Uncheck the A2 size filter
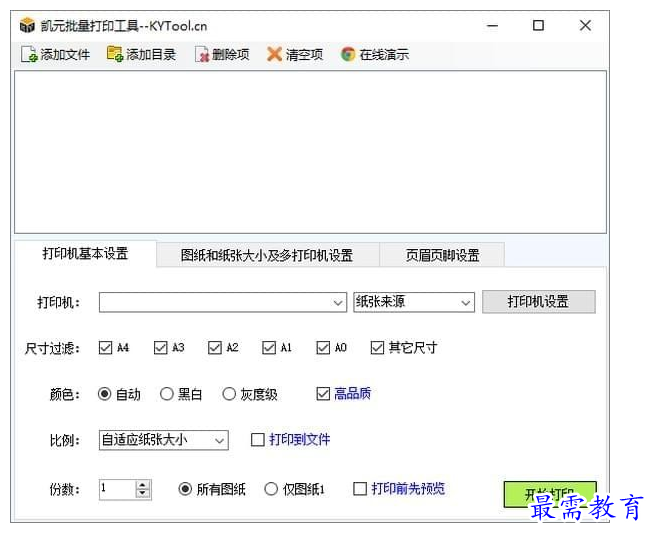Viewport: 652px width, 539px height. click(x=215, y=347)
